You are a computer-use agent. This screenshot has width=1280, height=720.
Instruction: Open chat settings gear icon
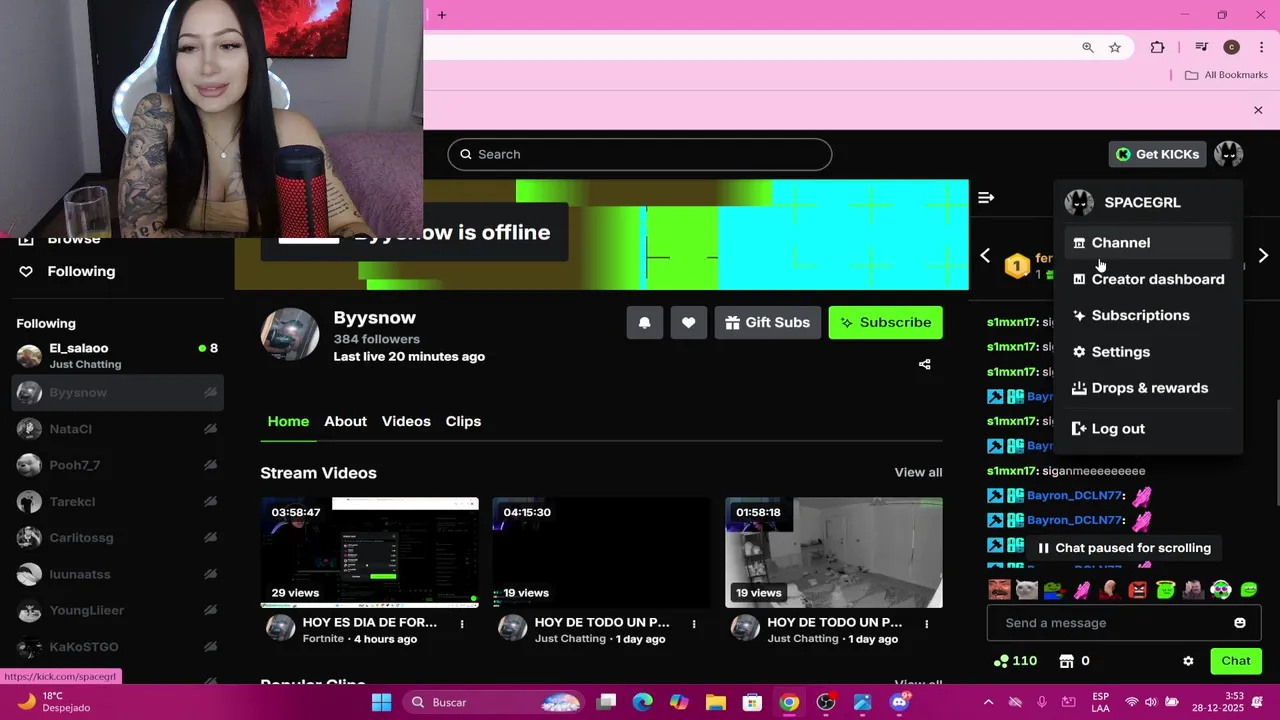(1188, 661)
